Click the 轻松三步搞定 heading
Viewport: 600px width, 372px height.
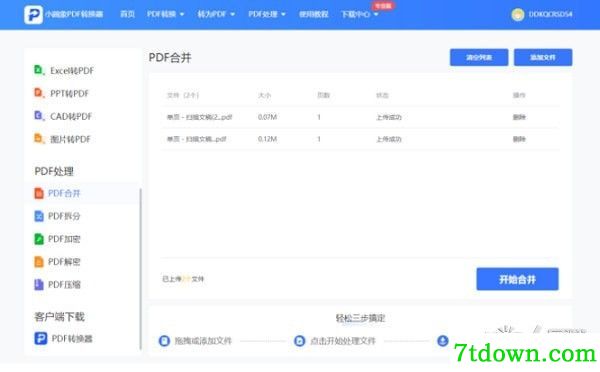click(360, 318)
